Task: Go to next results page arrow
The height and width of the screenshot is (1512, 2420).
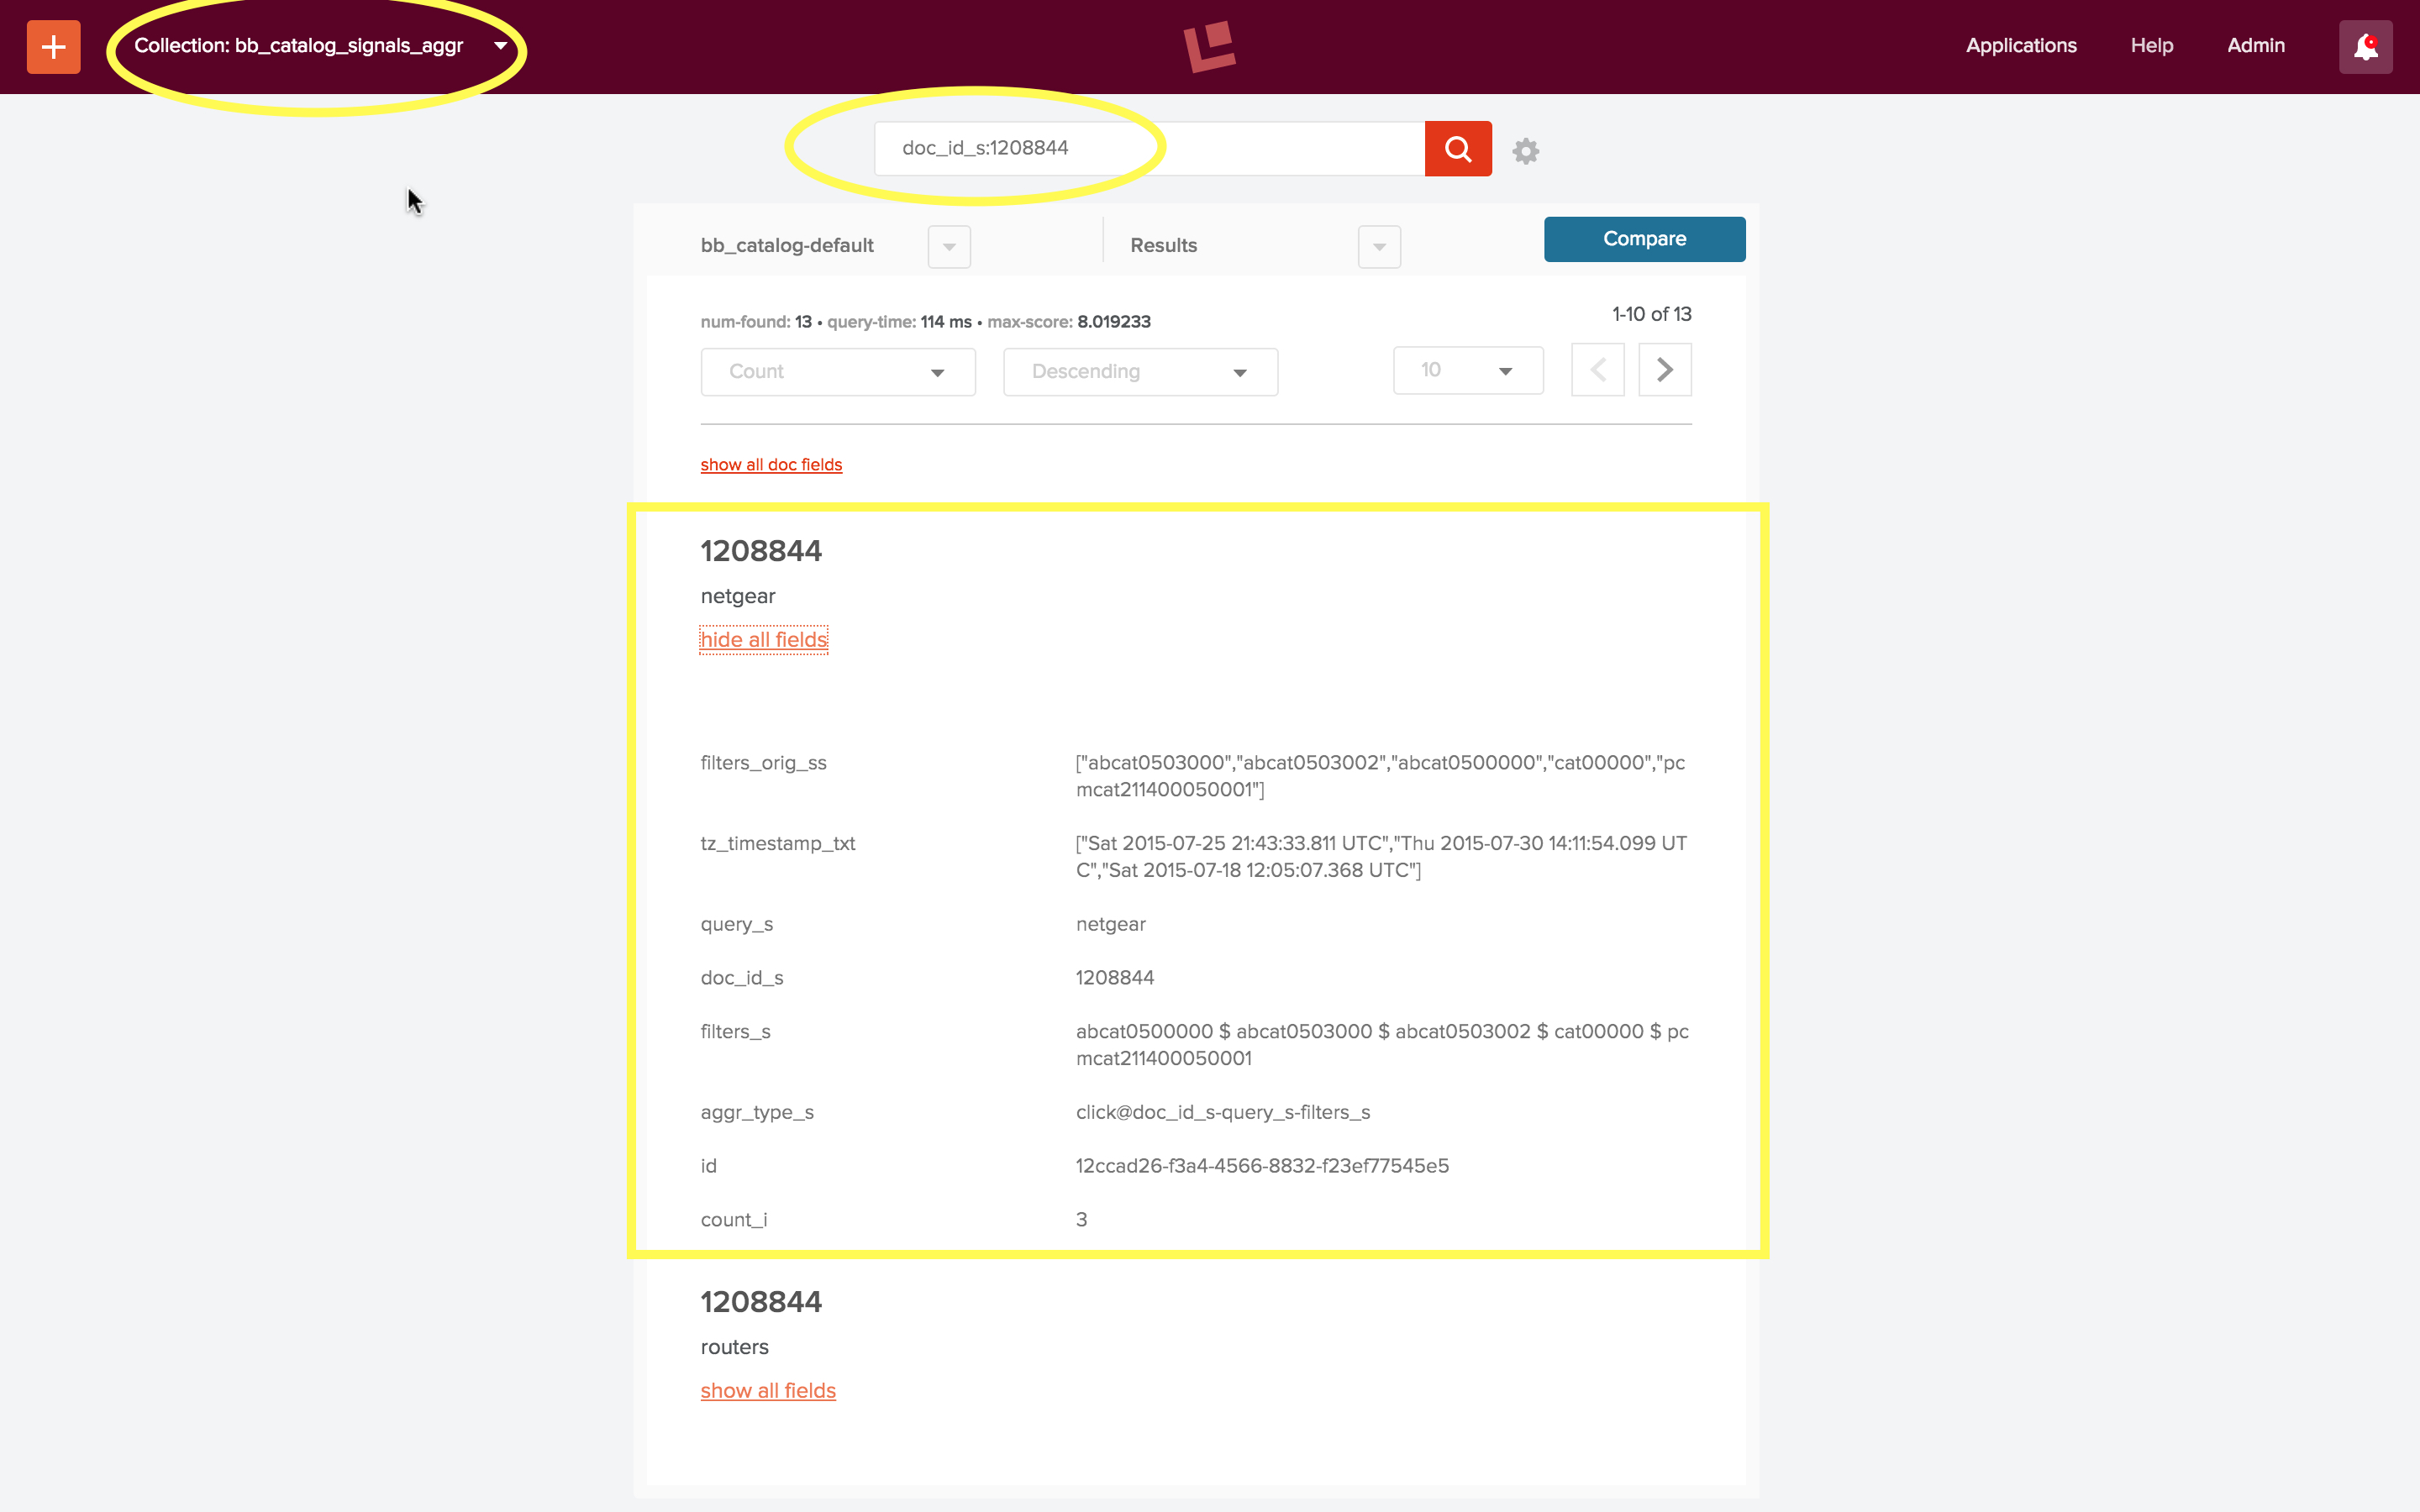Action: (1665, 370)
